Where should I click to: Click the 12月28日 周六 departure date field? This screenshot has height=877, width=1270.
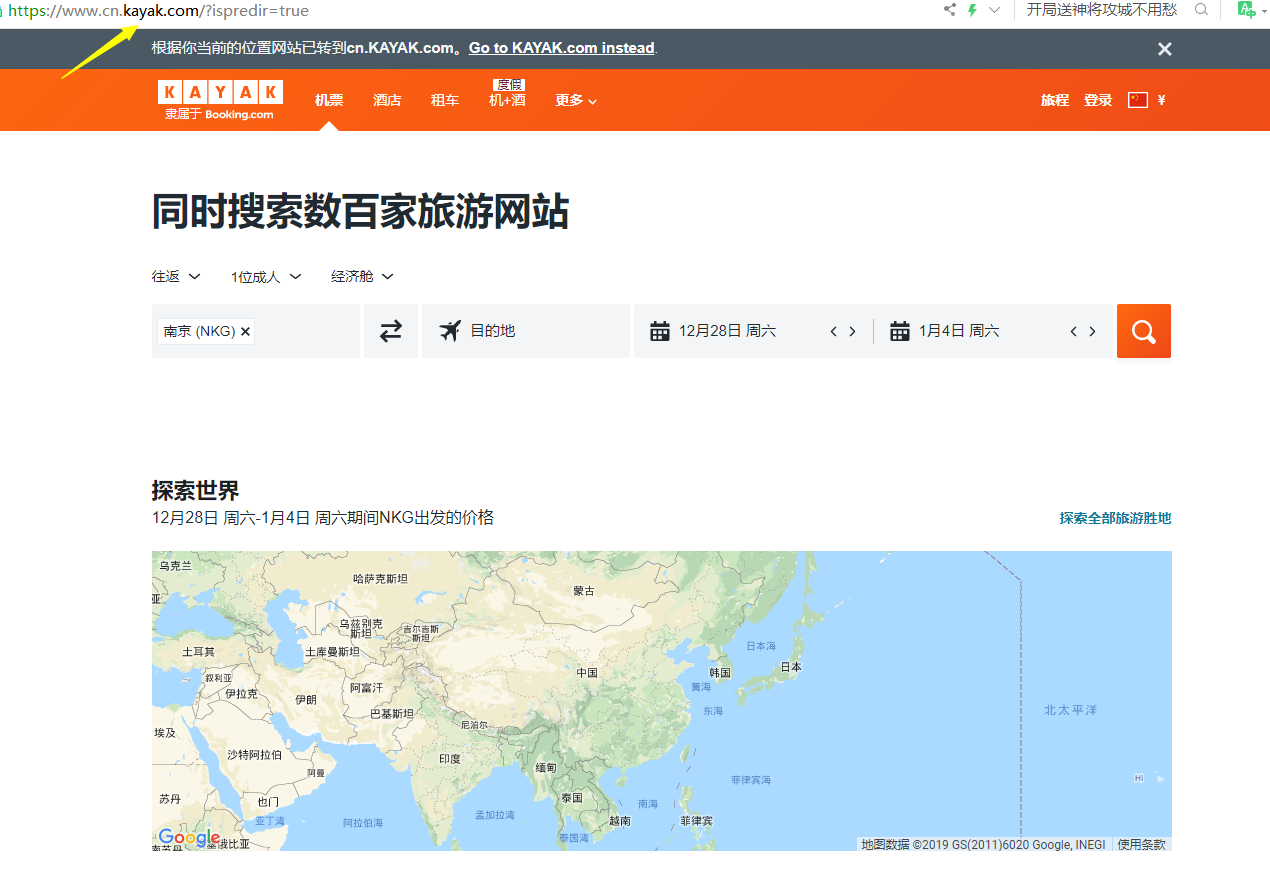[x=727, y=331]
